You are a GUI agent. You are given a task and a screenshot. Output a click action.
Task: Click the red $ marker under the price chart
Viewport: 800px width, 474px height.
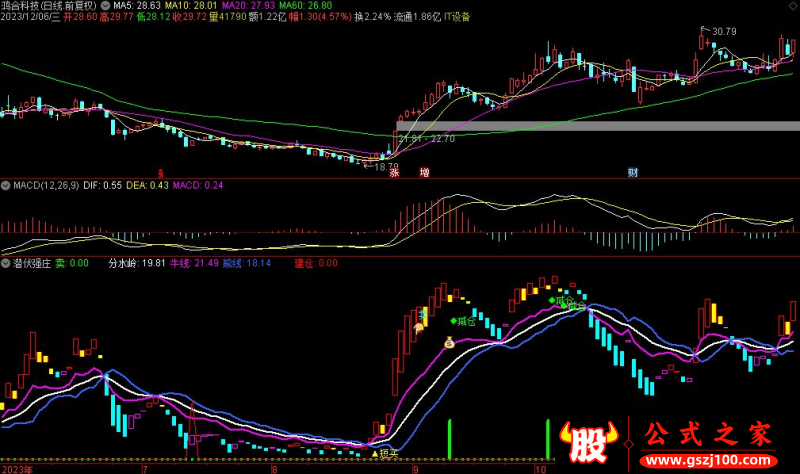tap(161, 173)
